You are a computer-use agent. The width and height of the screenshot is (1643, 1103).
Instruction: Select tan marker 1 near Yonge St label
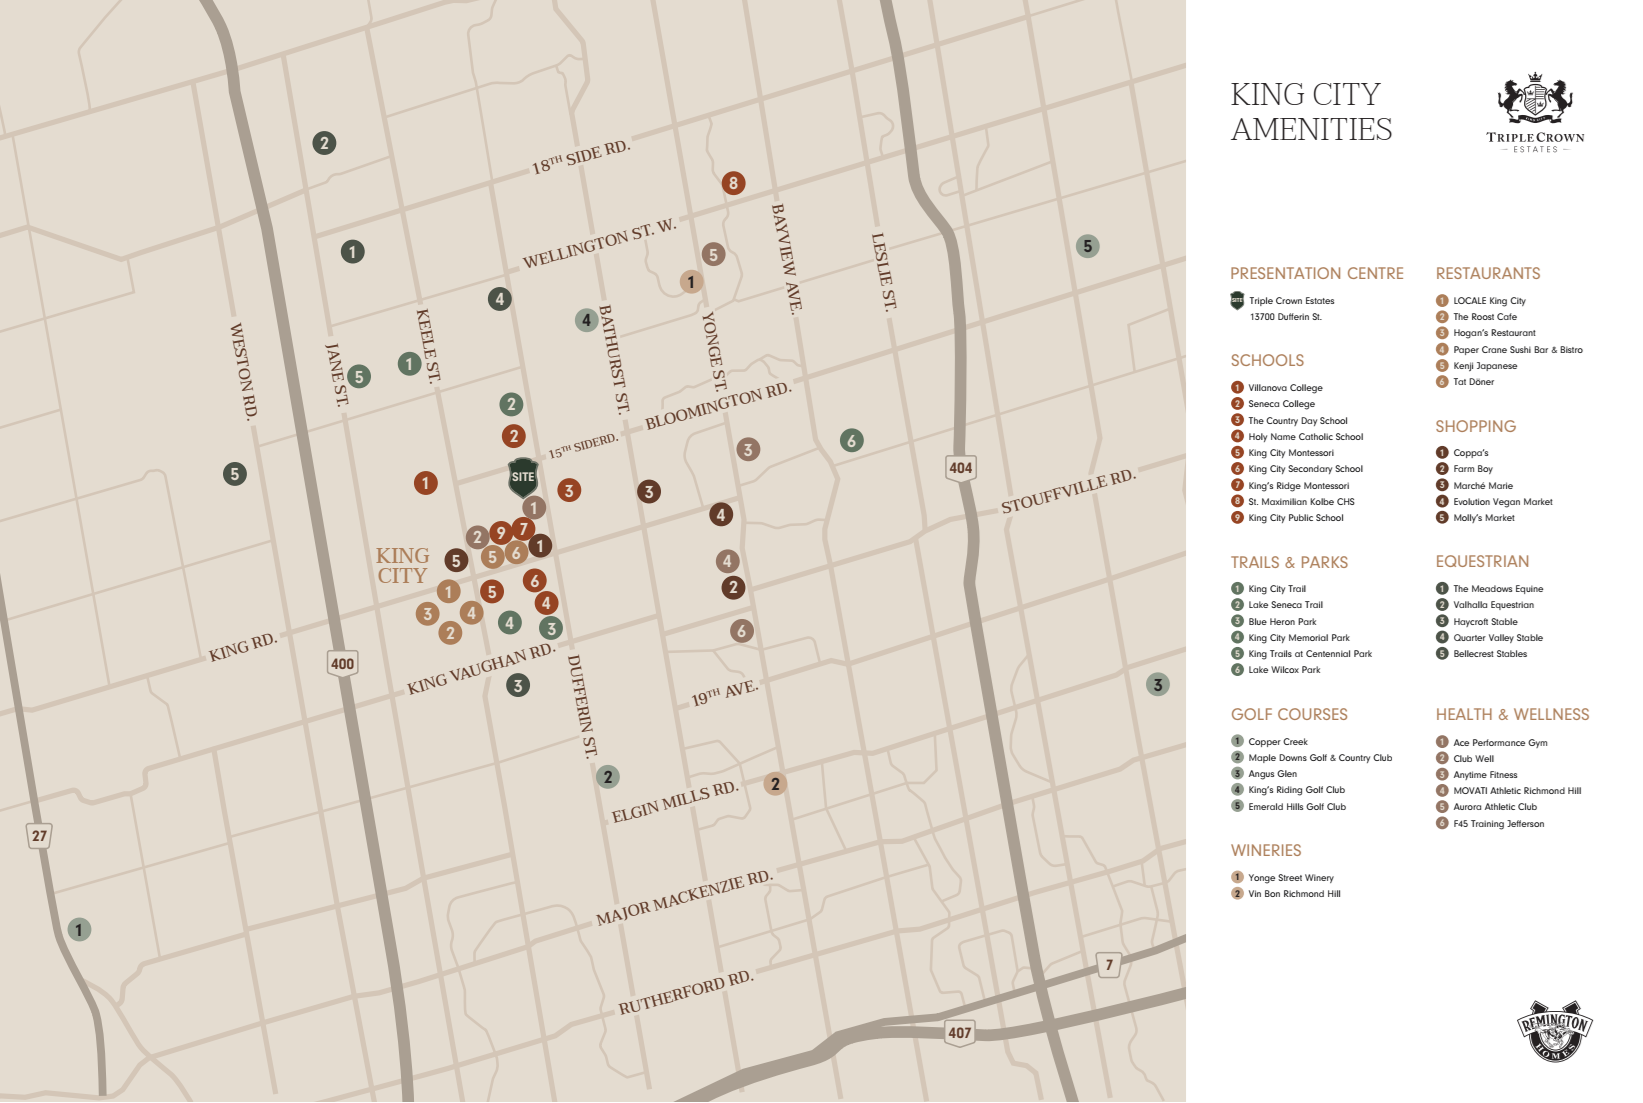691,282
